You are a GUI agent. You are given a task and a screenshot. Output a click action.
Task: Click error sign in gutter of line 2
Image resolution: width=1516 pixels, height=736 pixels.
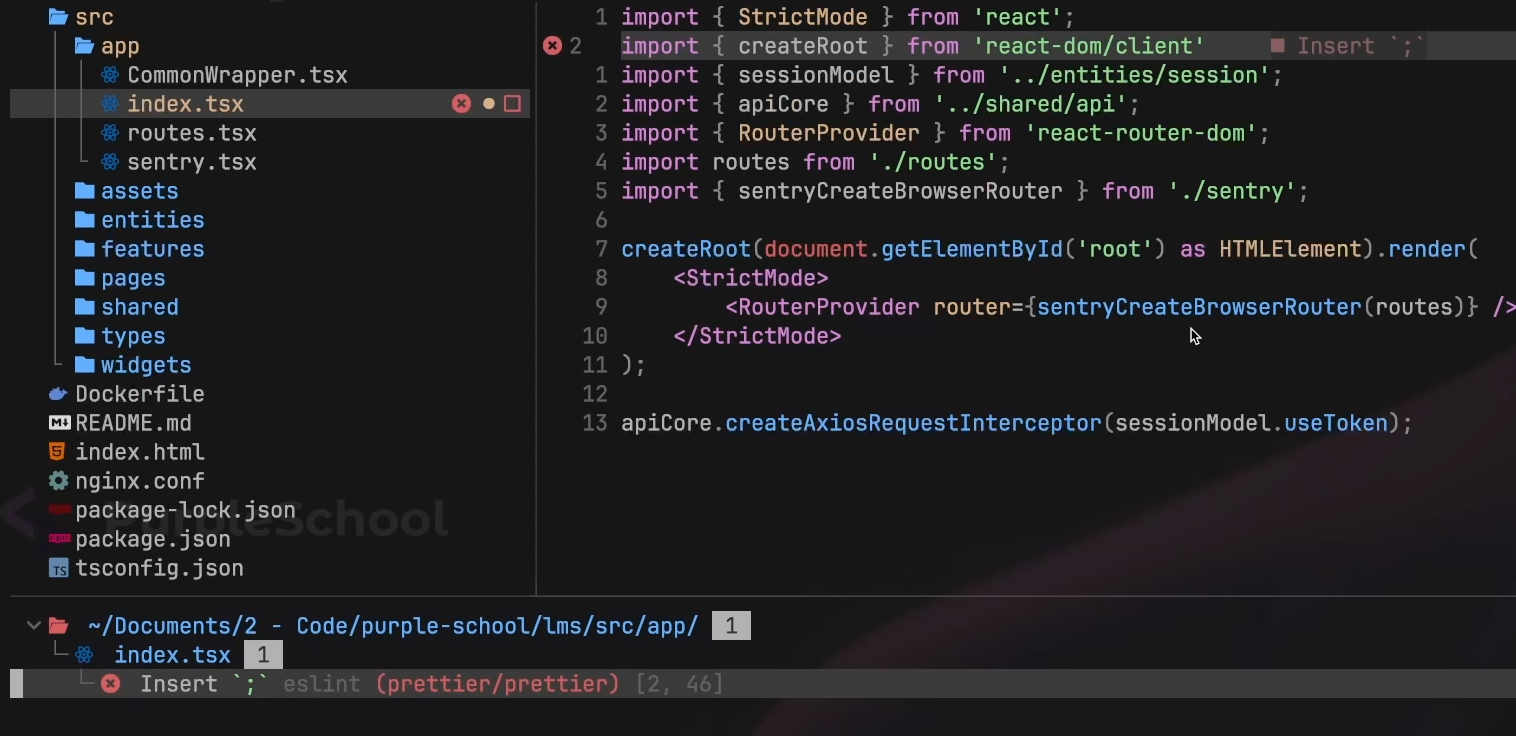[x=552, y=46]
